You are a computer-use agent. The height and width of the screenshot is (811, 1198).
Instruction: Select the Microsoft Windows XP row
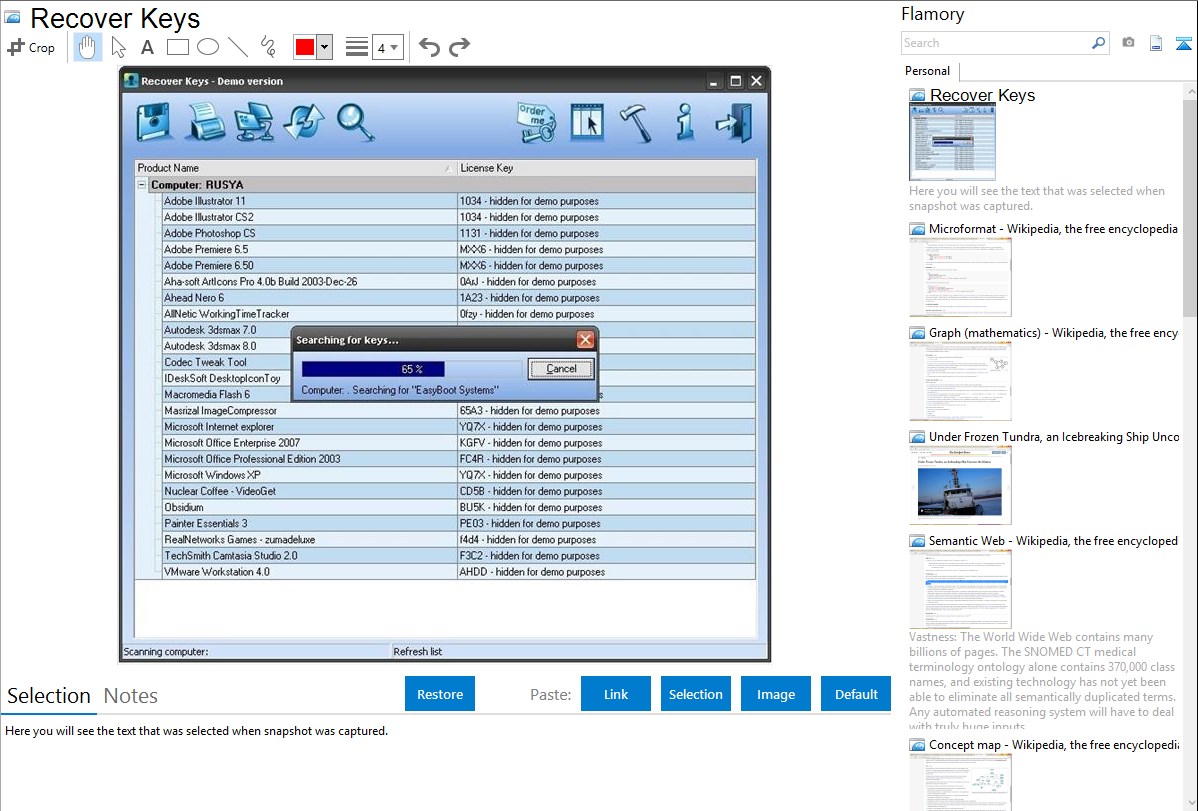458,475
